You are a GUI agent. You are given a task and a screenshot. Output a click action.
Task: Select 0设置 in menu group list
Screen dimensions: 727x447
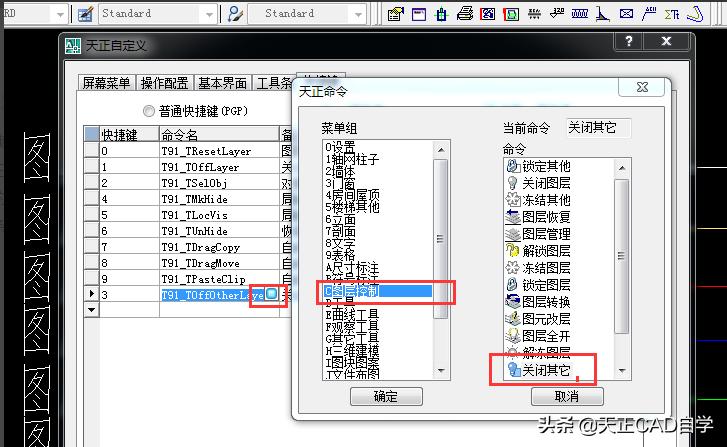point(340,147)
